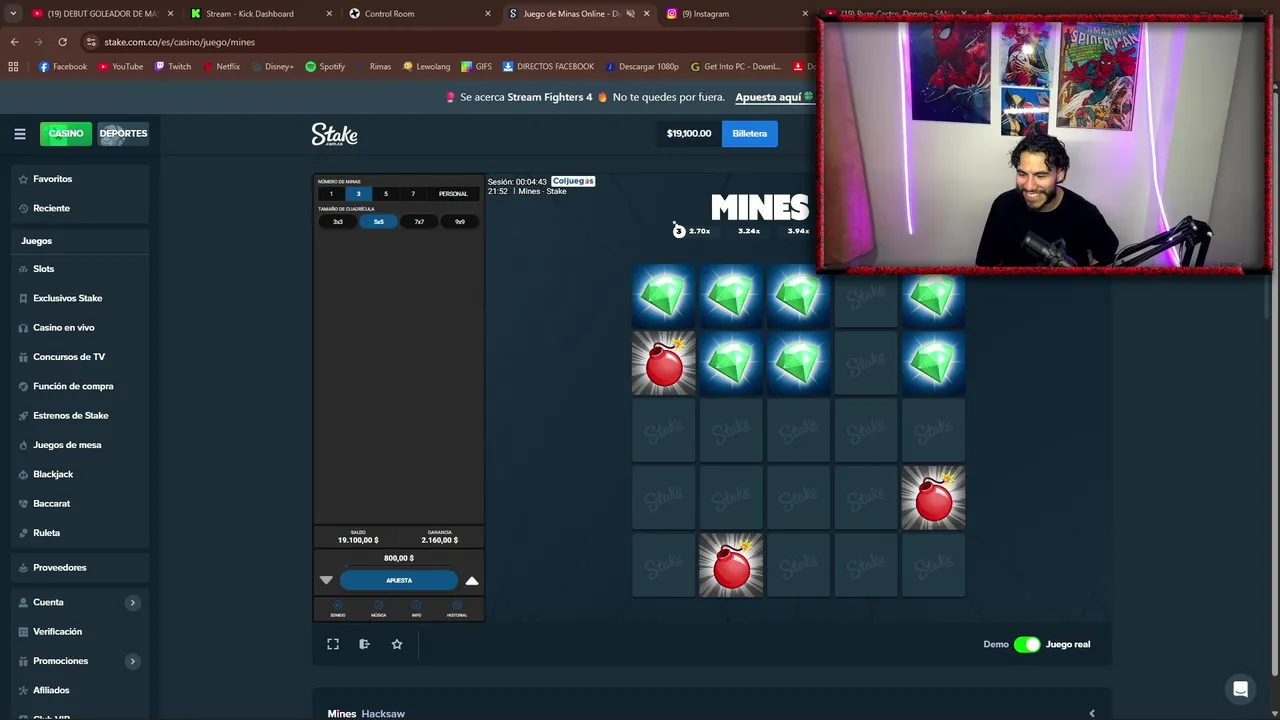Open Ruleta in the sidebar
Viewport: 1280px width, 720px height.
click(x=46, y=533)
